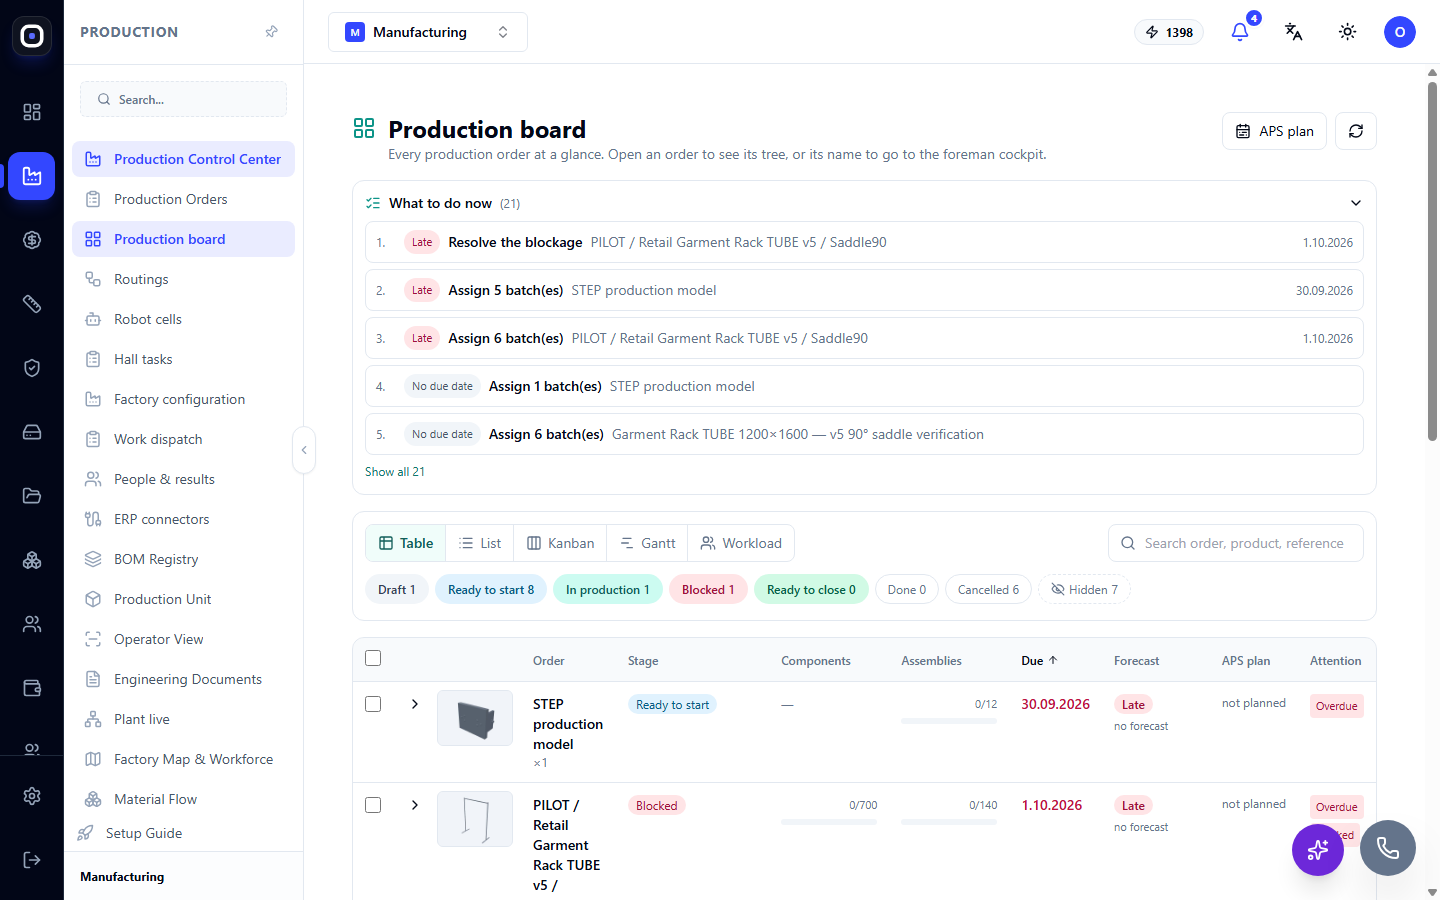Tick the select-all checkbox in table header

click(373, 658)
